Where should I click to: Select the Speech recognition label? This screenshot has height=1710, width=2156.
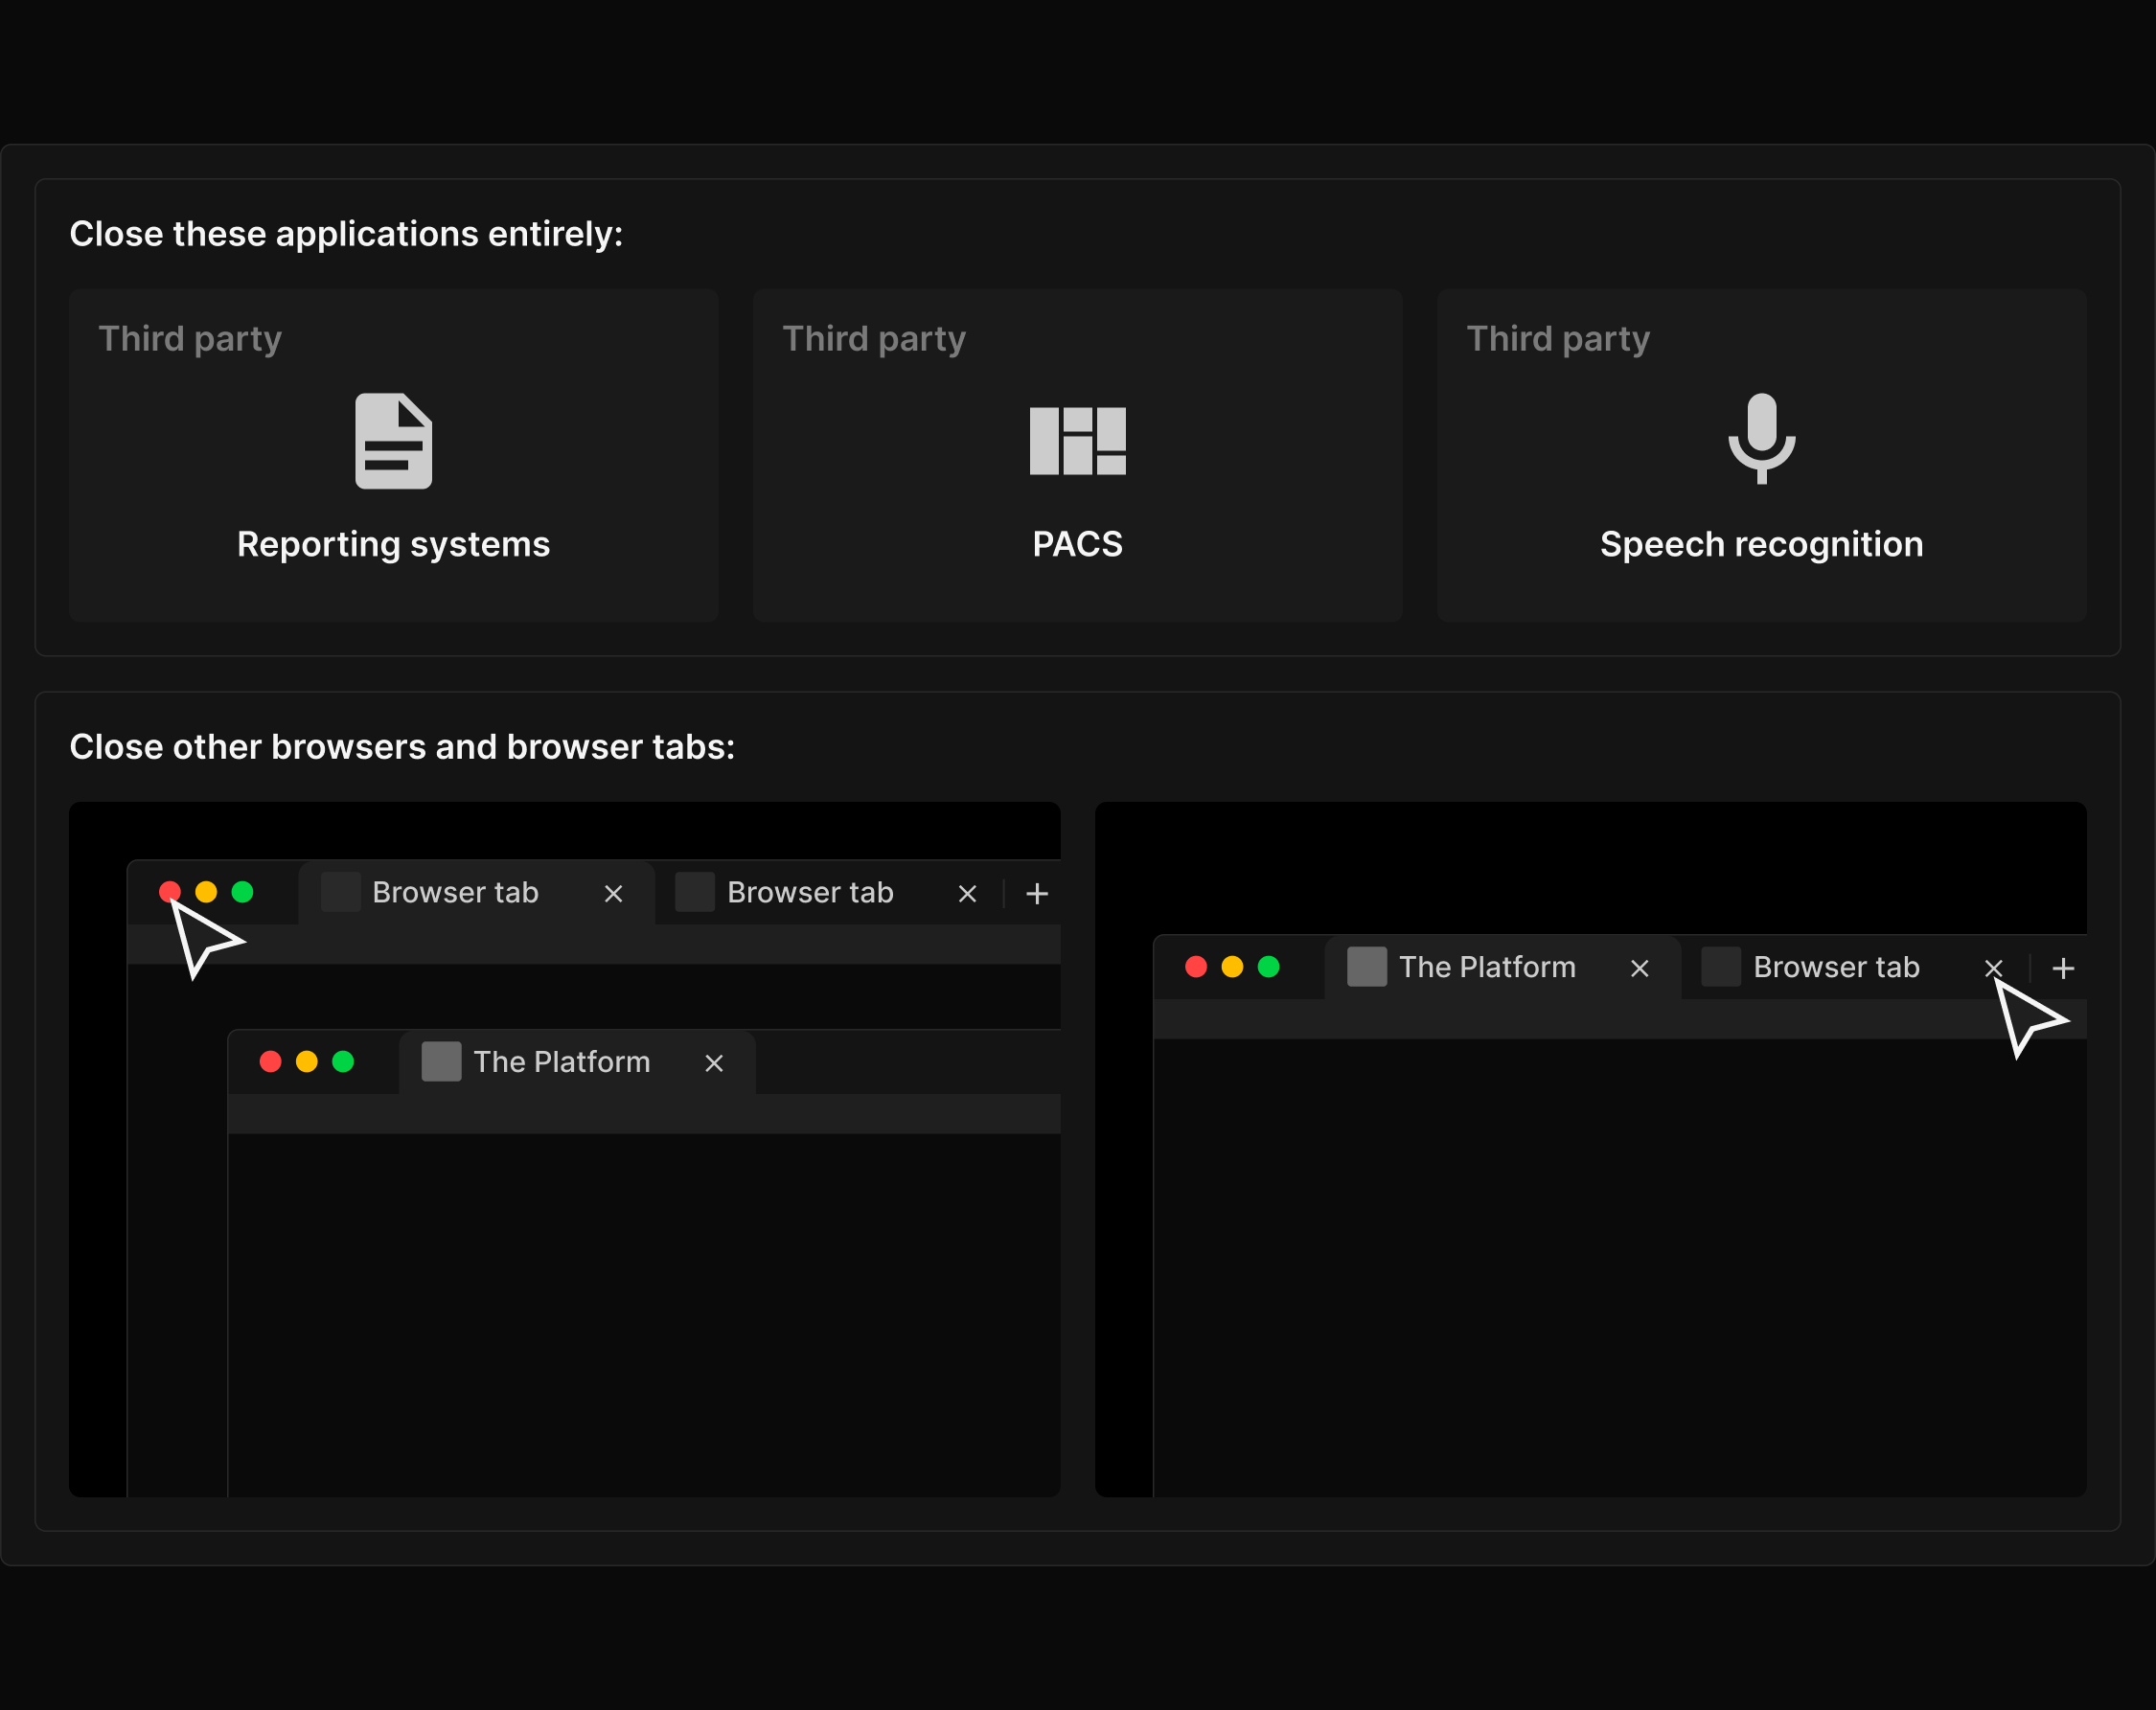(1761, 544)
